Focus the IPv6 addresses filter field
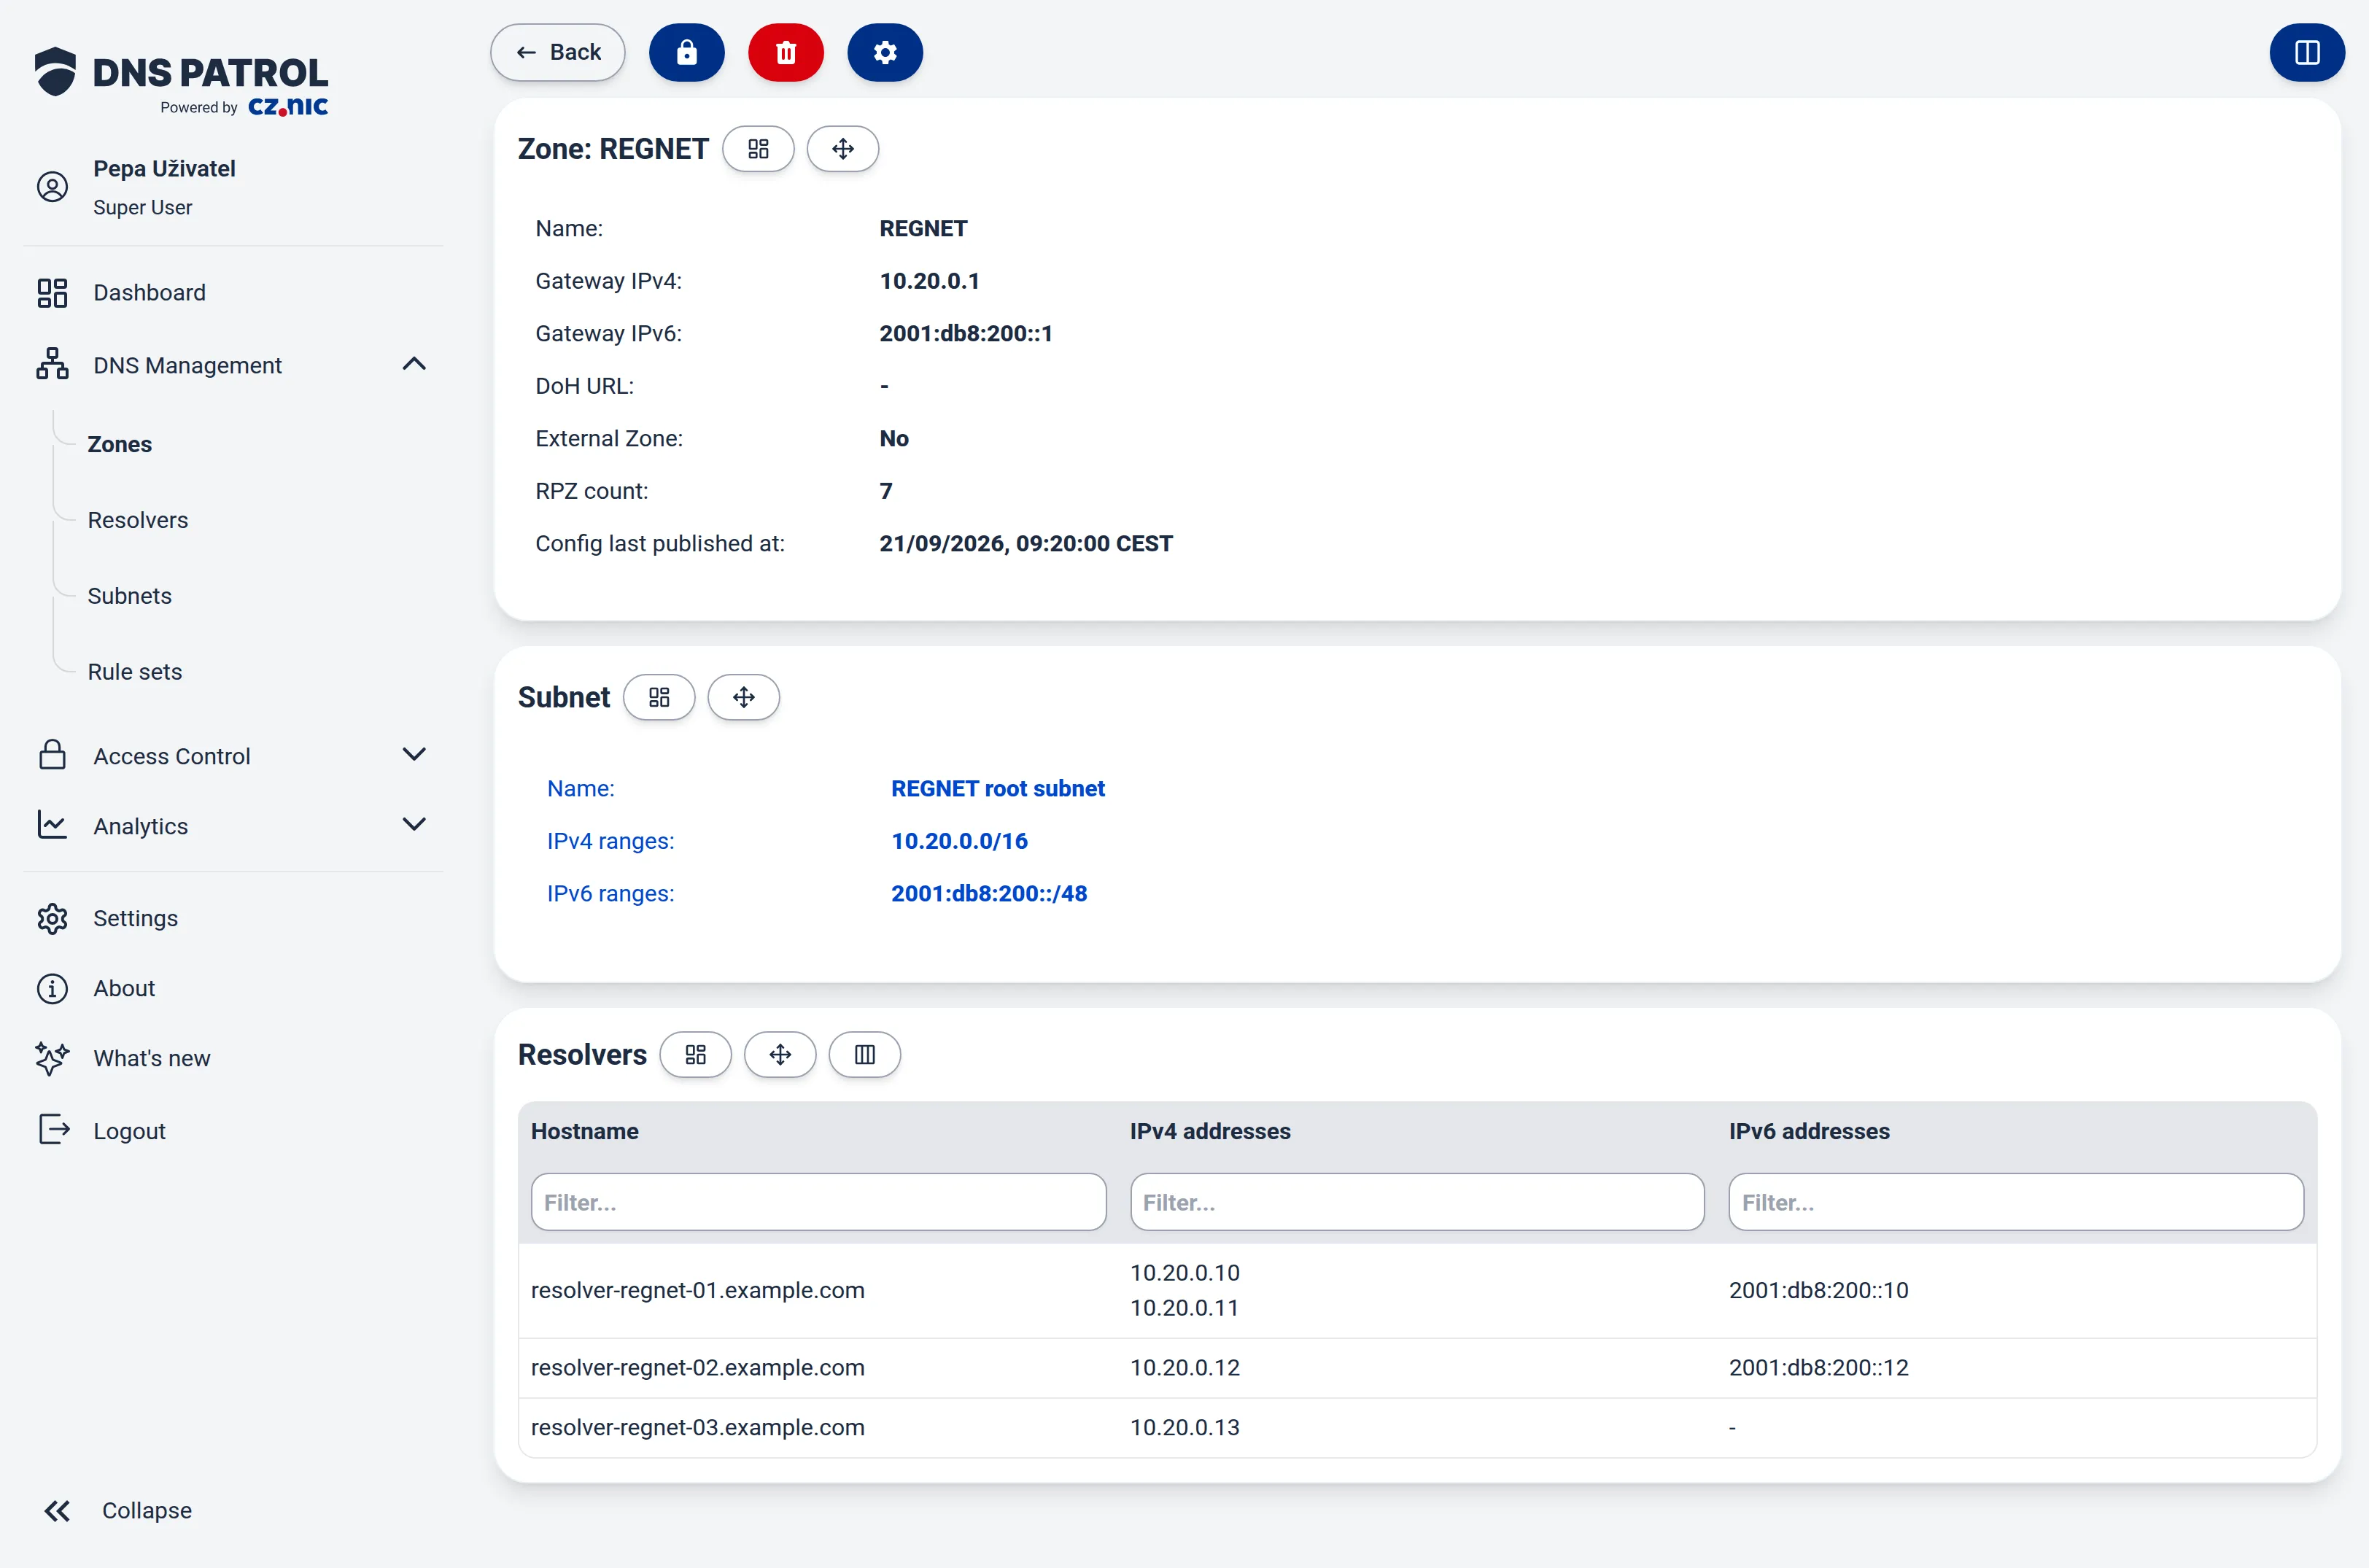The height and width of the screenshot is (1568, 2369). click(2015, 1202)
